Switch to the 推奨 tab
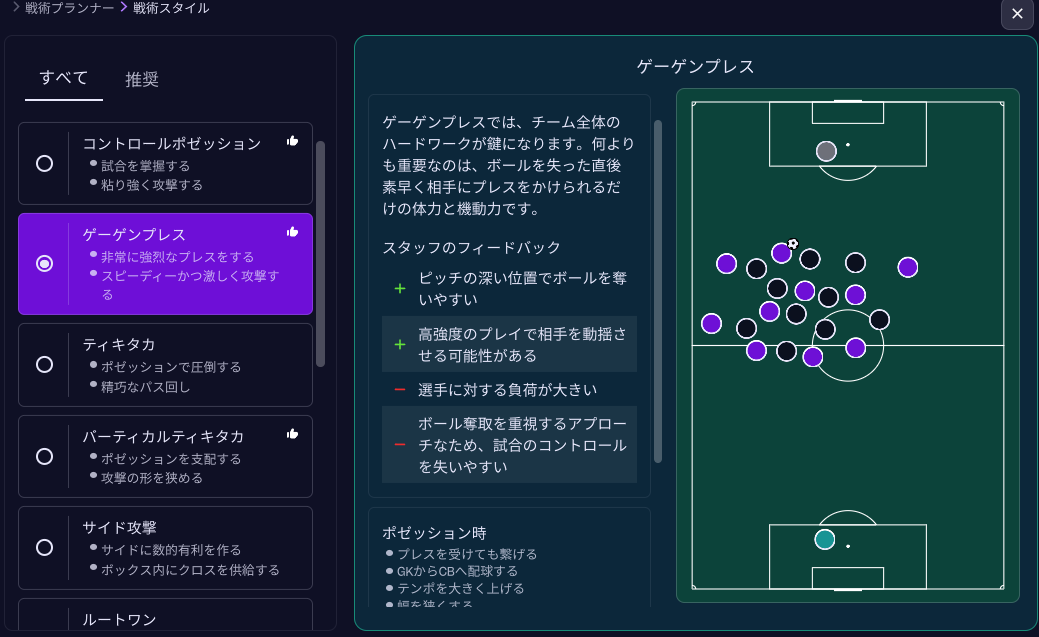 (142, 79)
